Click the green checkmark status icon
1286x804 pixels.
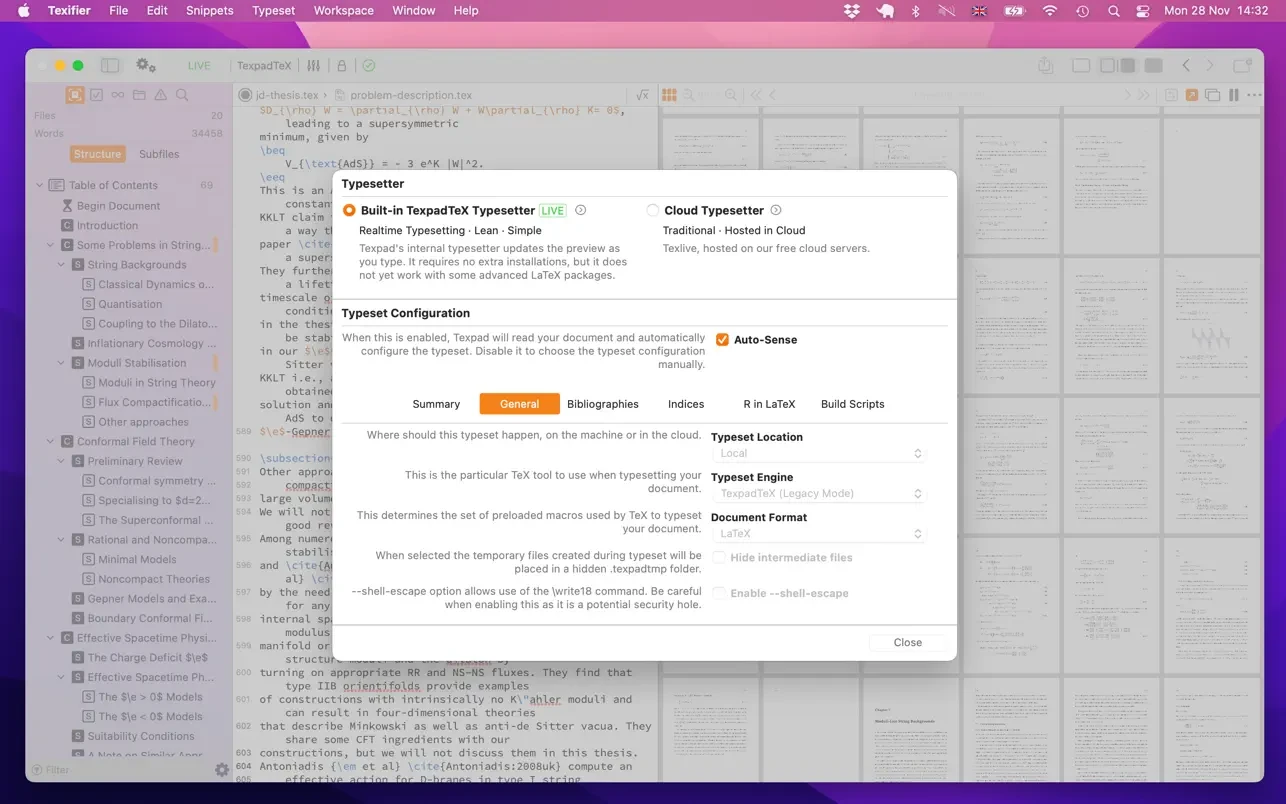tap(369, 66)
